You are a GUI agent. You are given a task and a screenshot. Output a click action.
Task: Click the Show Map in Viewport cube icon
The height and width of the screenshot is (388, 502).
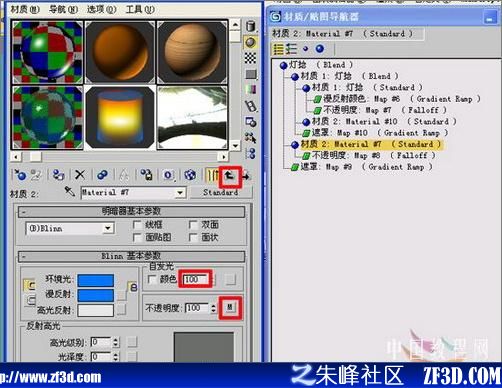click(x=190, y=175)
